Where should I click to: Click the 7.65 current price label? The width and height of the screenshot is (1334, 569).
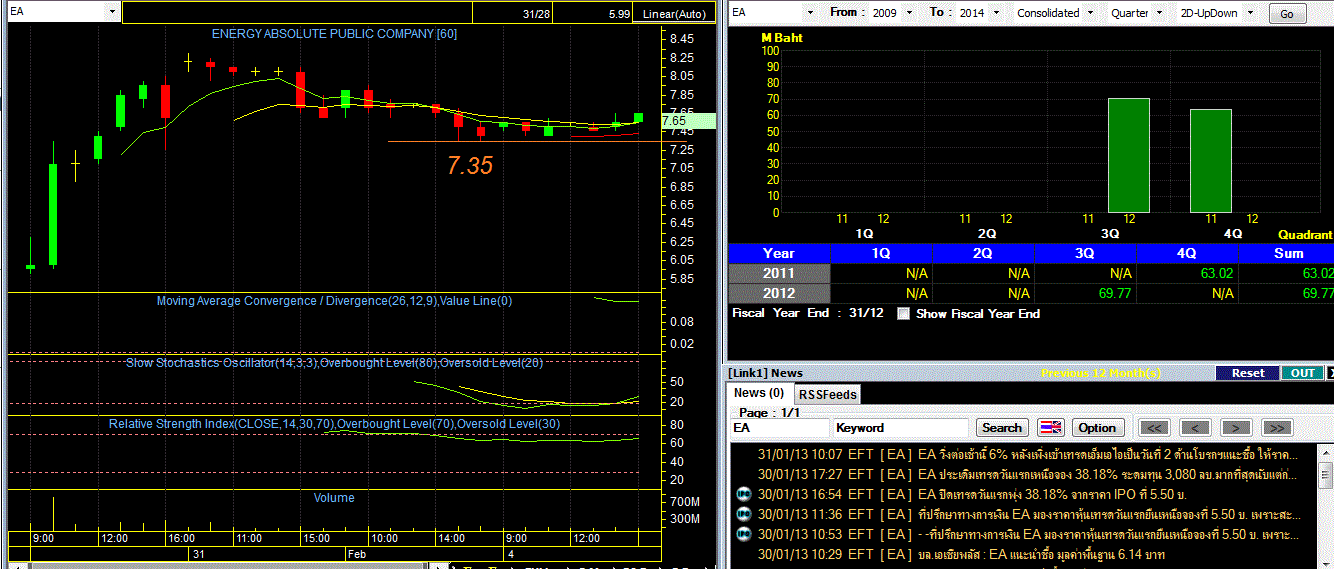(686, 120)
